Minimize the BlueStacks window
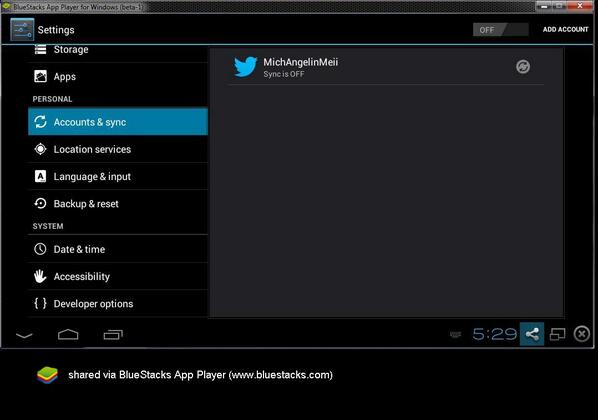598x420 pixels. coord(544,6)
